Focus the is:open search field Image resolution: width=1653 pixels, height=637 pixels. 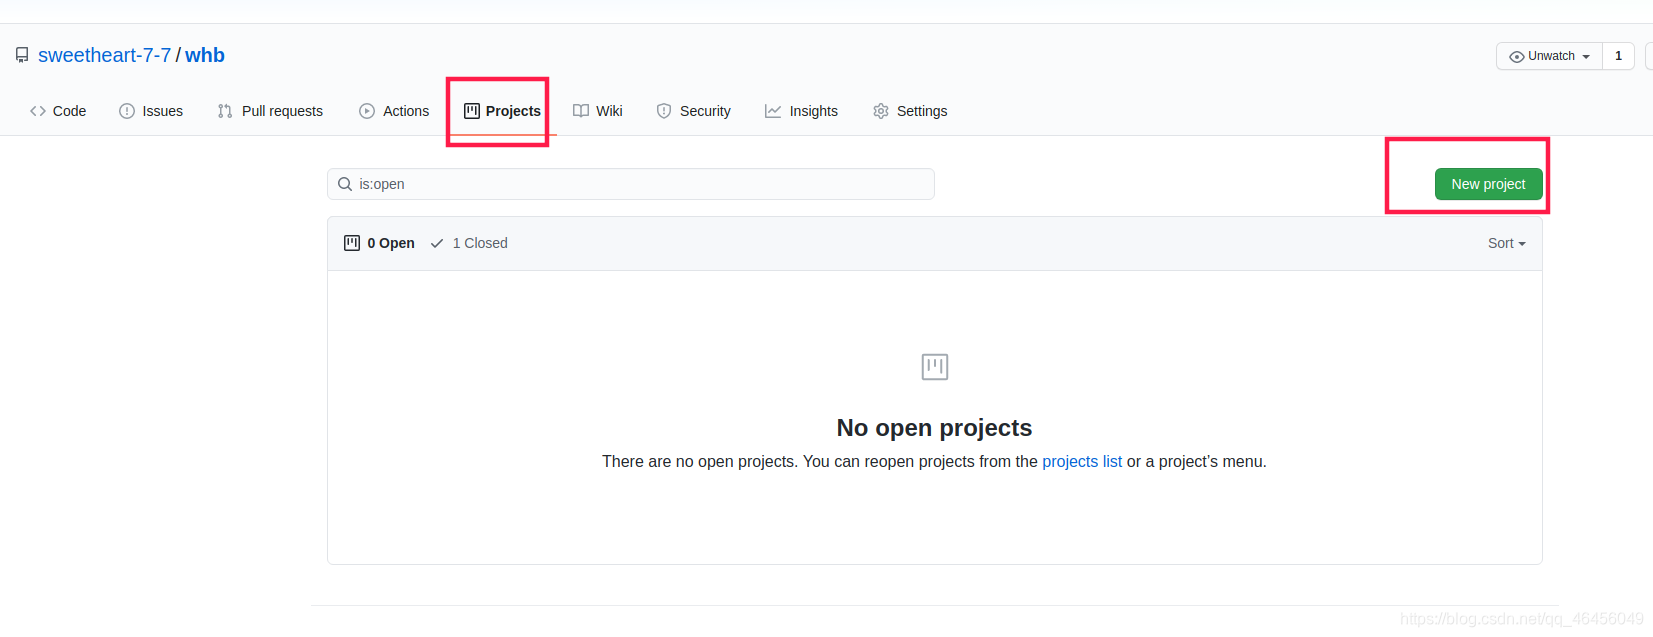[x=631, y=184]
